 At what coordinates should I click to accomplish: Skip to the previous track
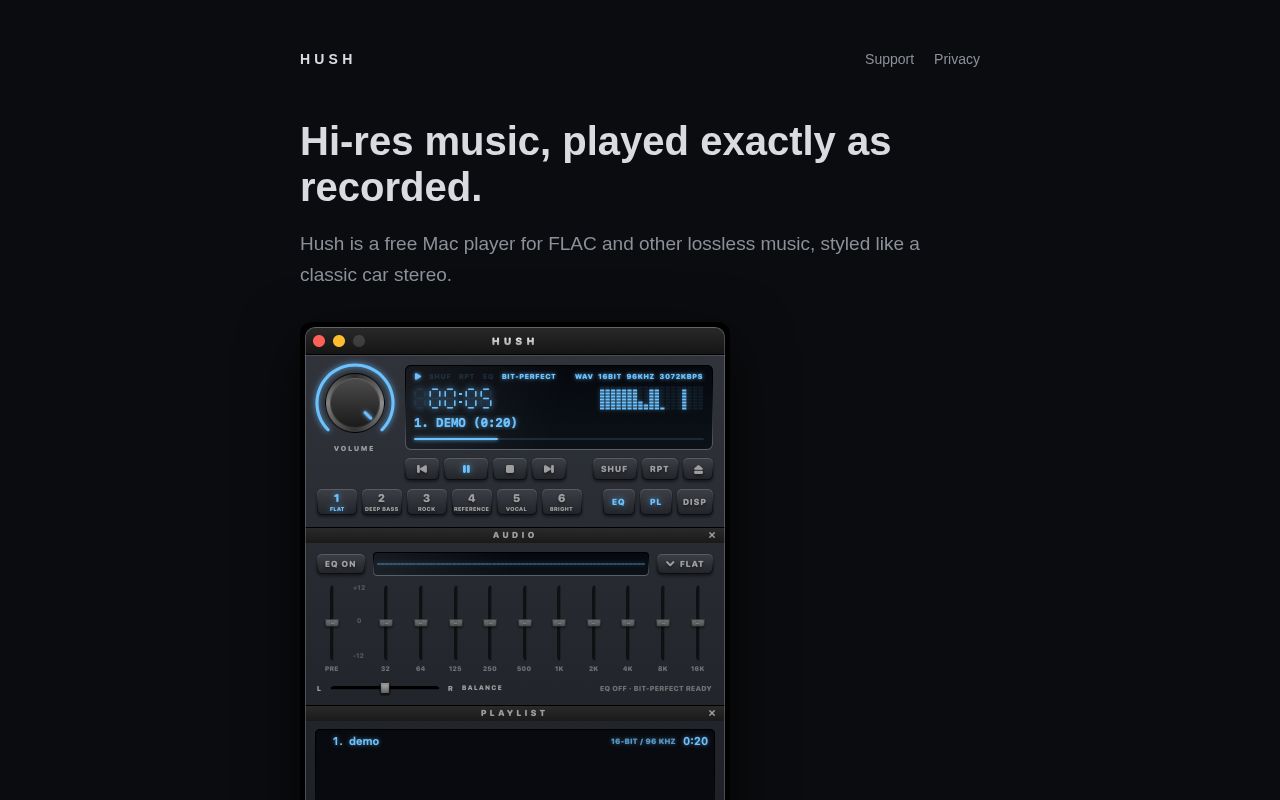[x=422, y=469]
